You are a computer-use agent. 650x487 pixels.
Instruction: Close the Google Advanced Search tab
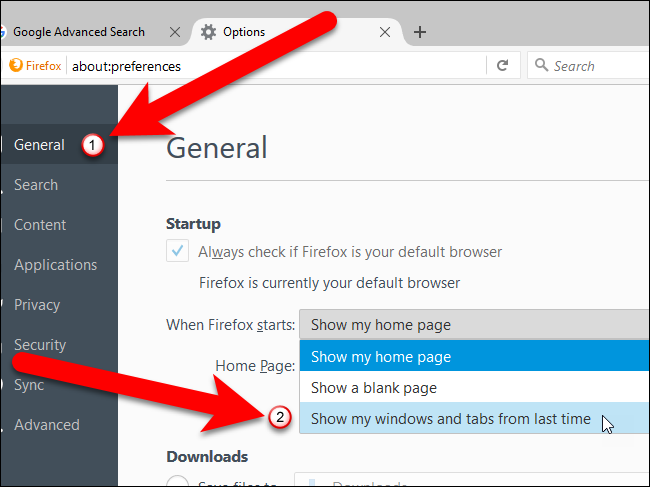[x=175, y=32]
